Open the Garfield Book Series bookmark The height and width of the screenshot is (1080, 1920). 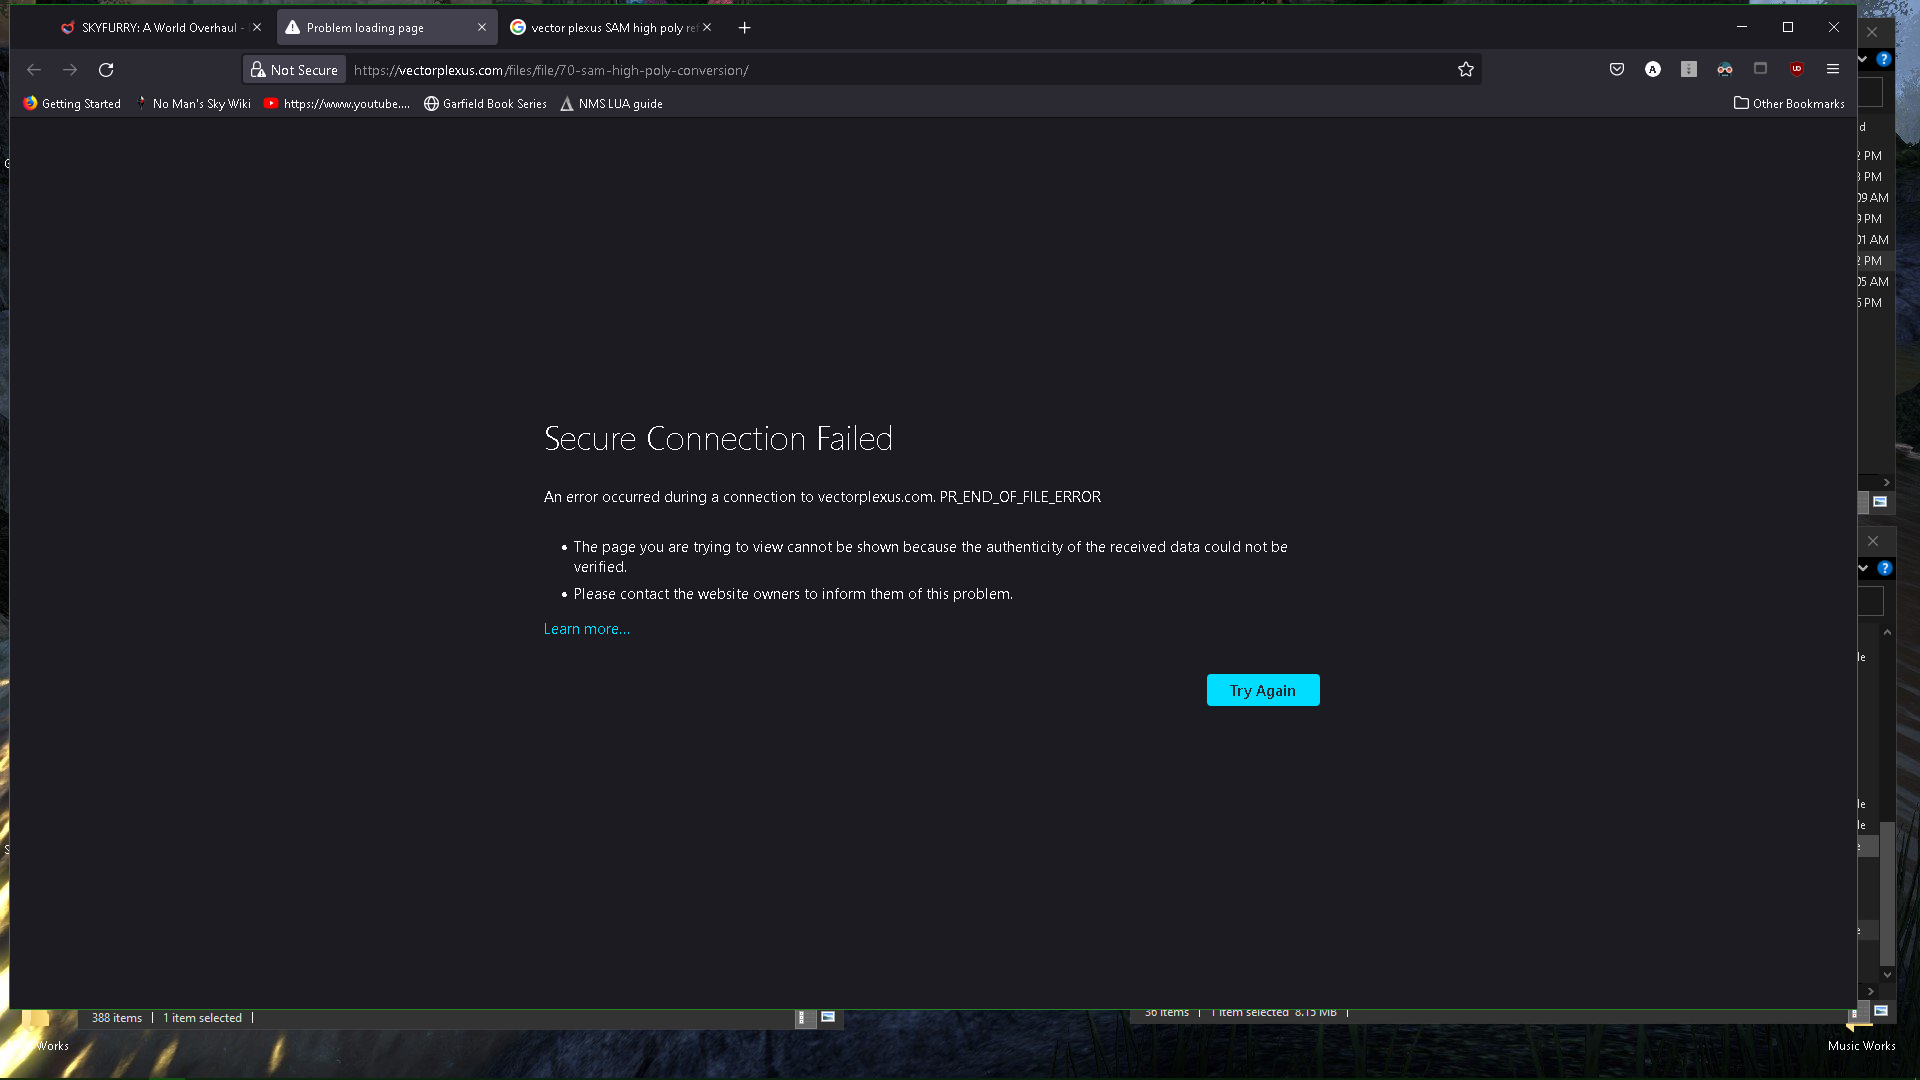(x=485, y=103)
